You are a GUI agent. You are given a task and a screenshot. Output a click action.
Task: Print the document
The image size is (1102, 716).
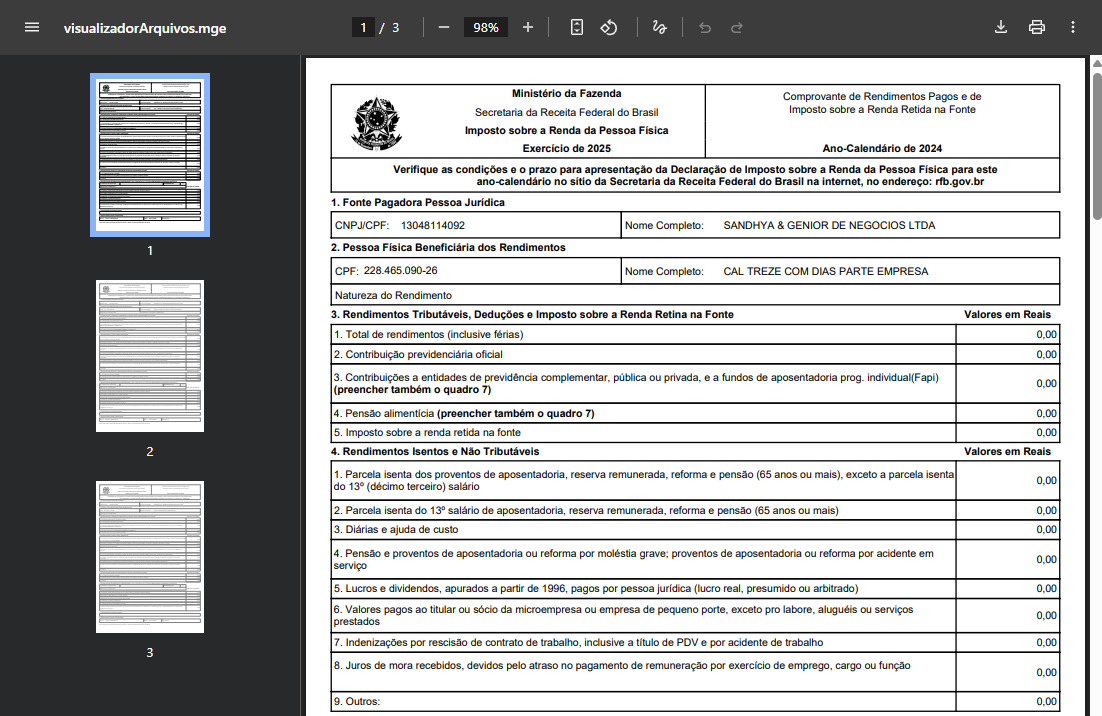(1037, 27)
